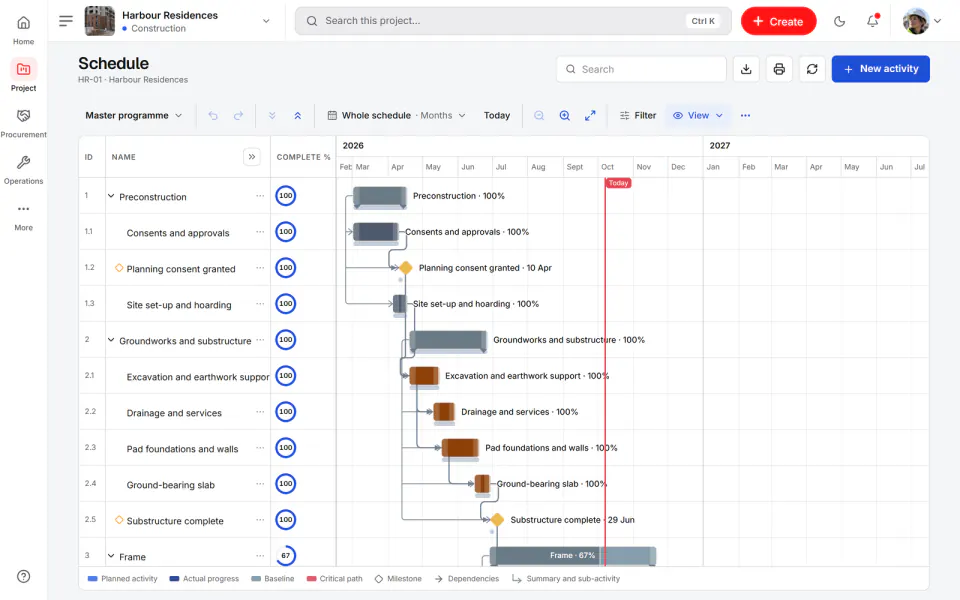This screenshot has height=600, width=960.
Task: Undo the last schedule change
Action: coord(213,115)
